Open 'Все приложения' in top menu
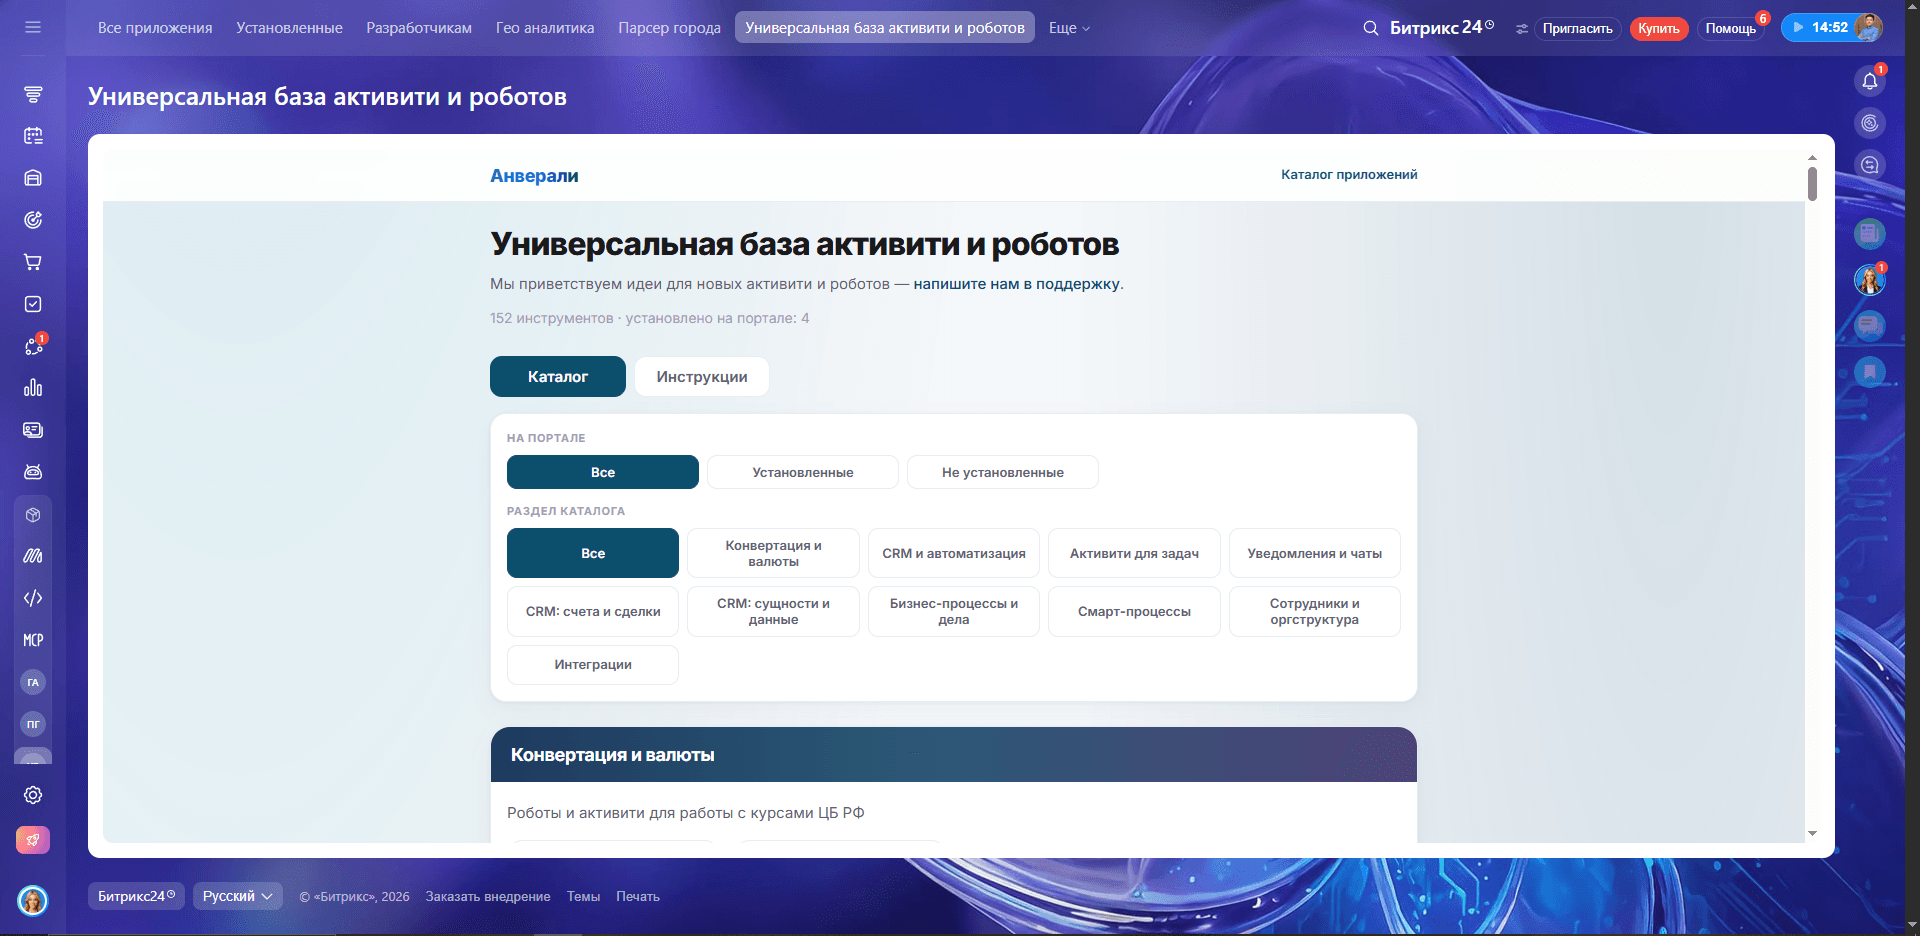The width and height of the screenshot is (1920, 936). (x=155, y=28)
